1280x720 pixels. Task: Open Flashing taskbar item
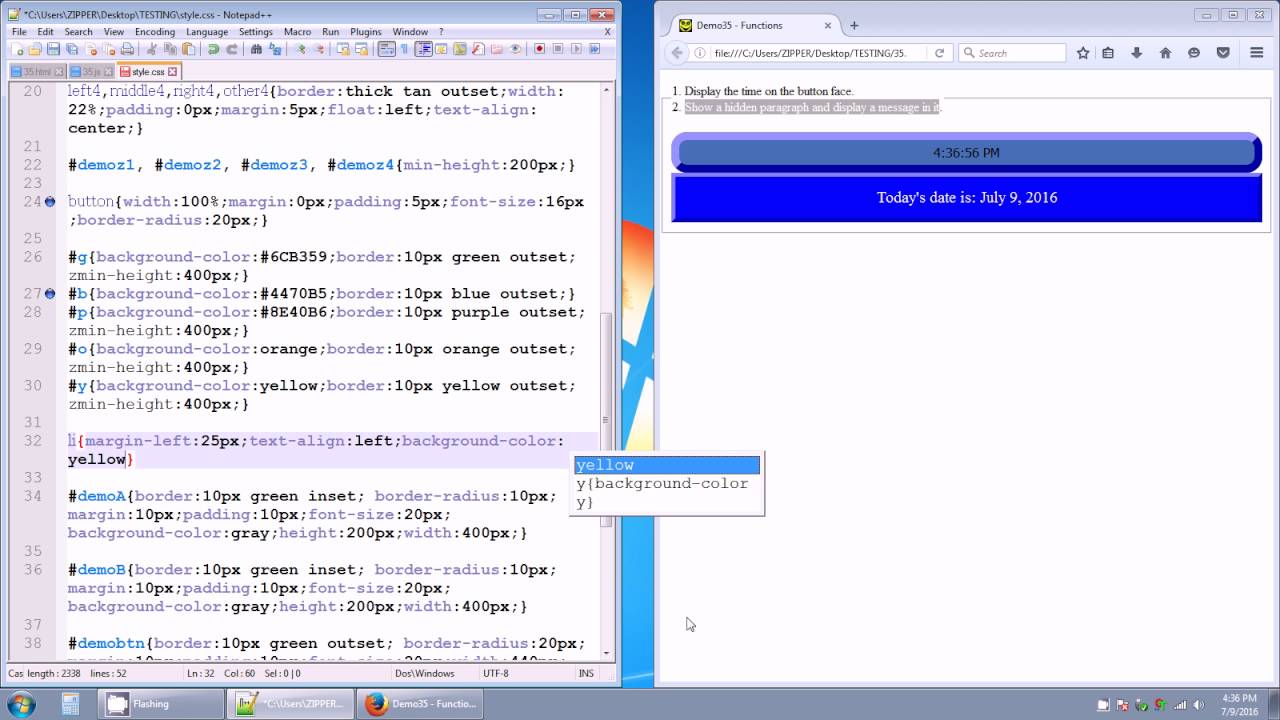pyautogui.click(x=161, y=703)
